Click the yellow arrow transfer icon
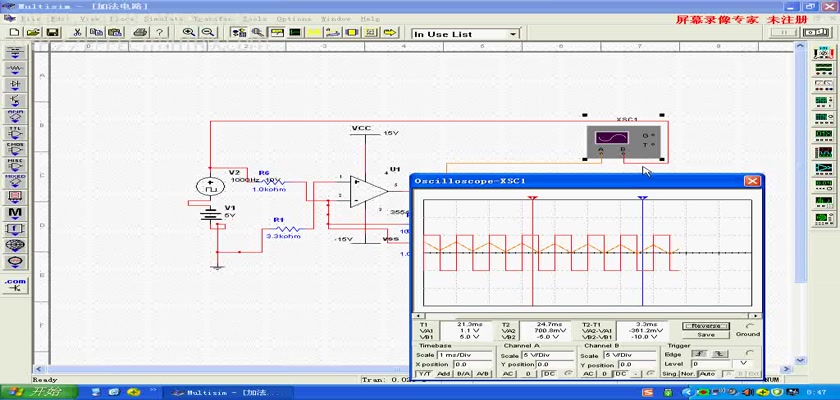 [x=390, y=33]
